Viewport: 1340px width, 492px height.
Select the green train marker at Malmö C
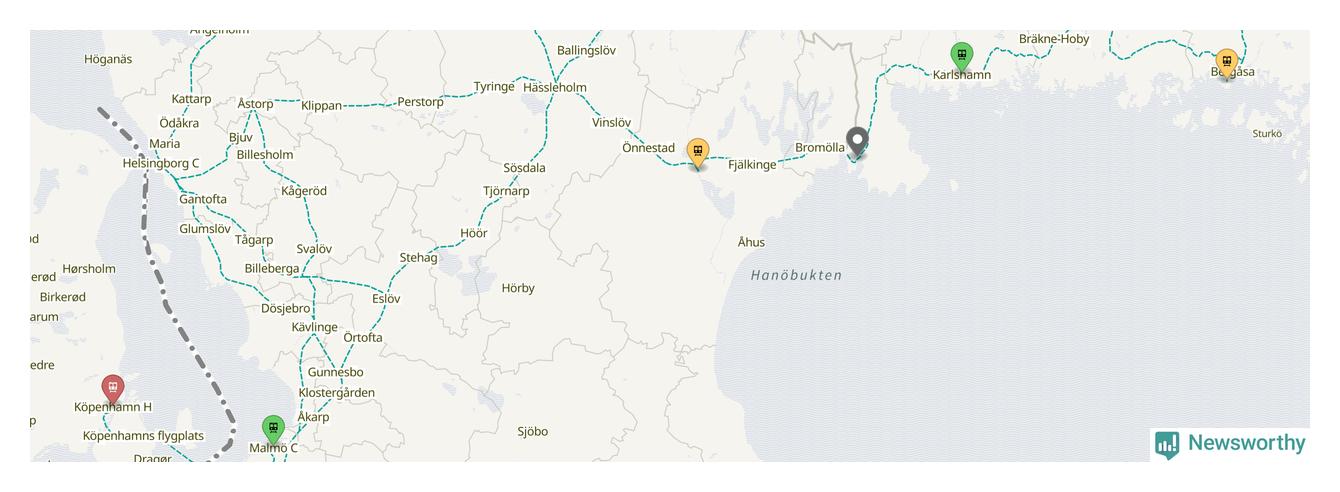click(x=273, y=429)
